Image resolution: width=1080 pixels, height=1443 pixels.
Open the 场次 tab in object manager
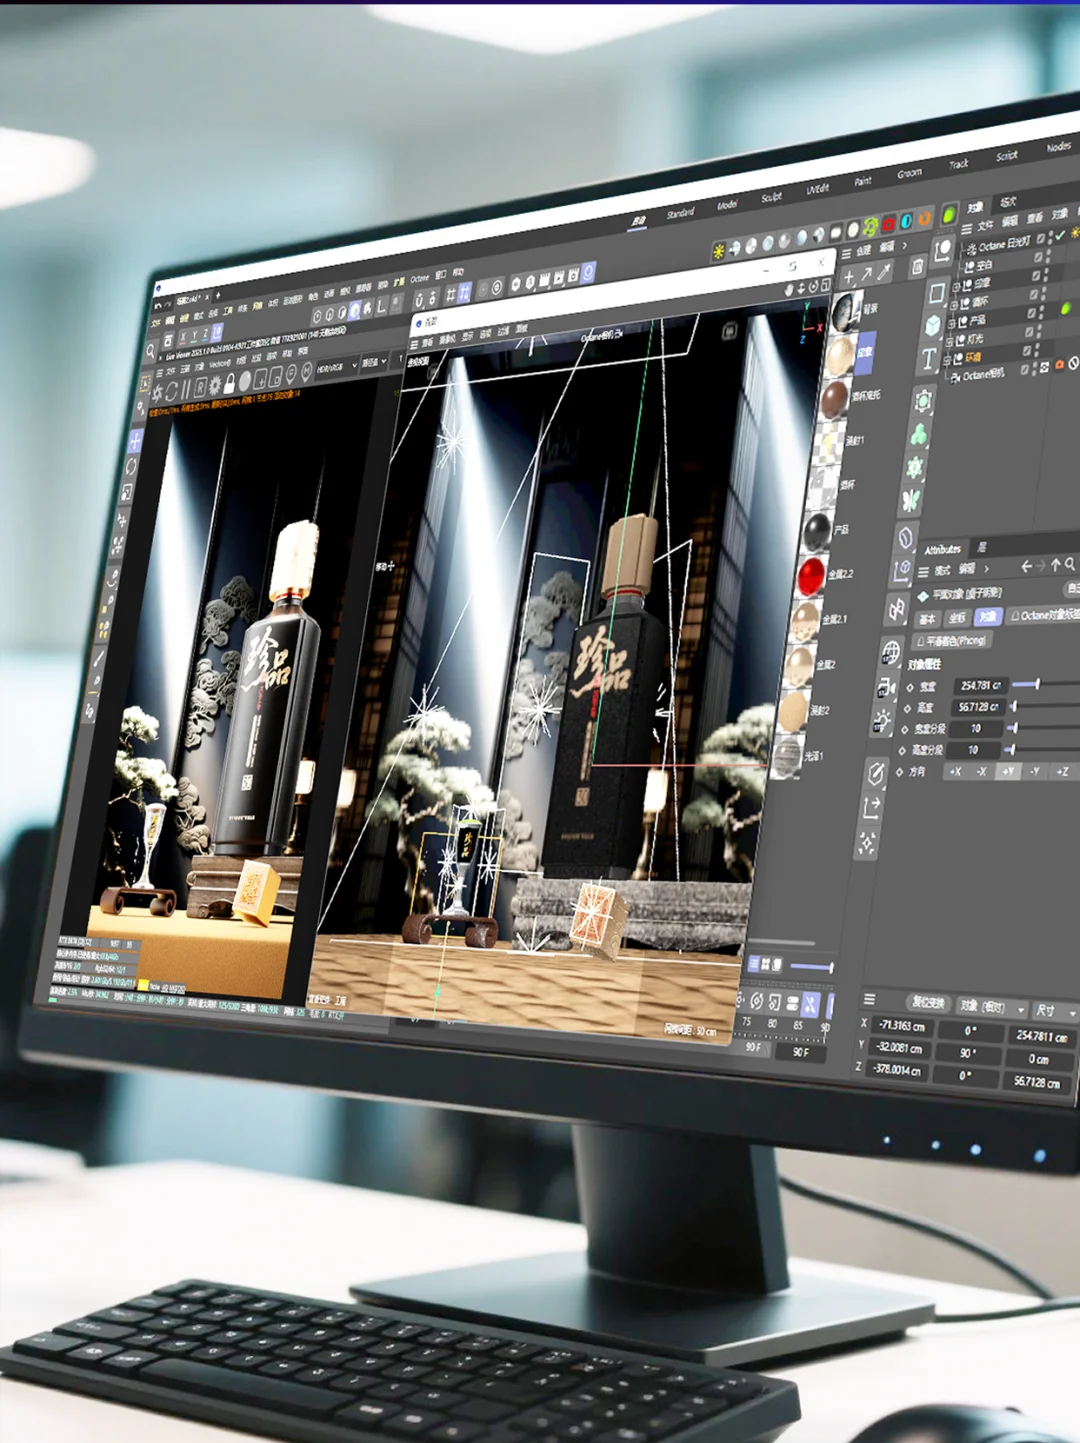1008,202
